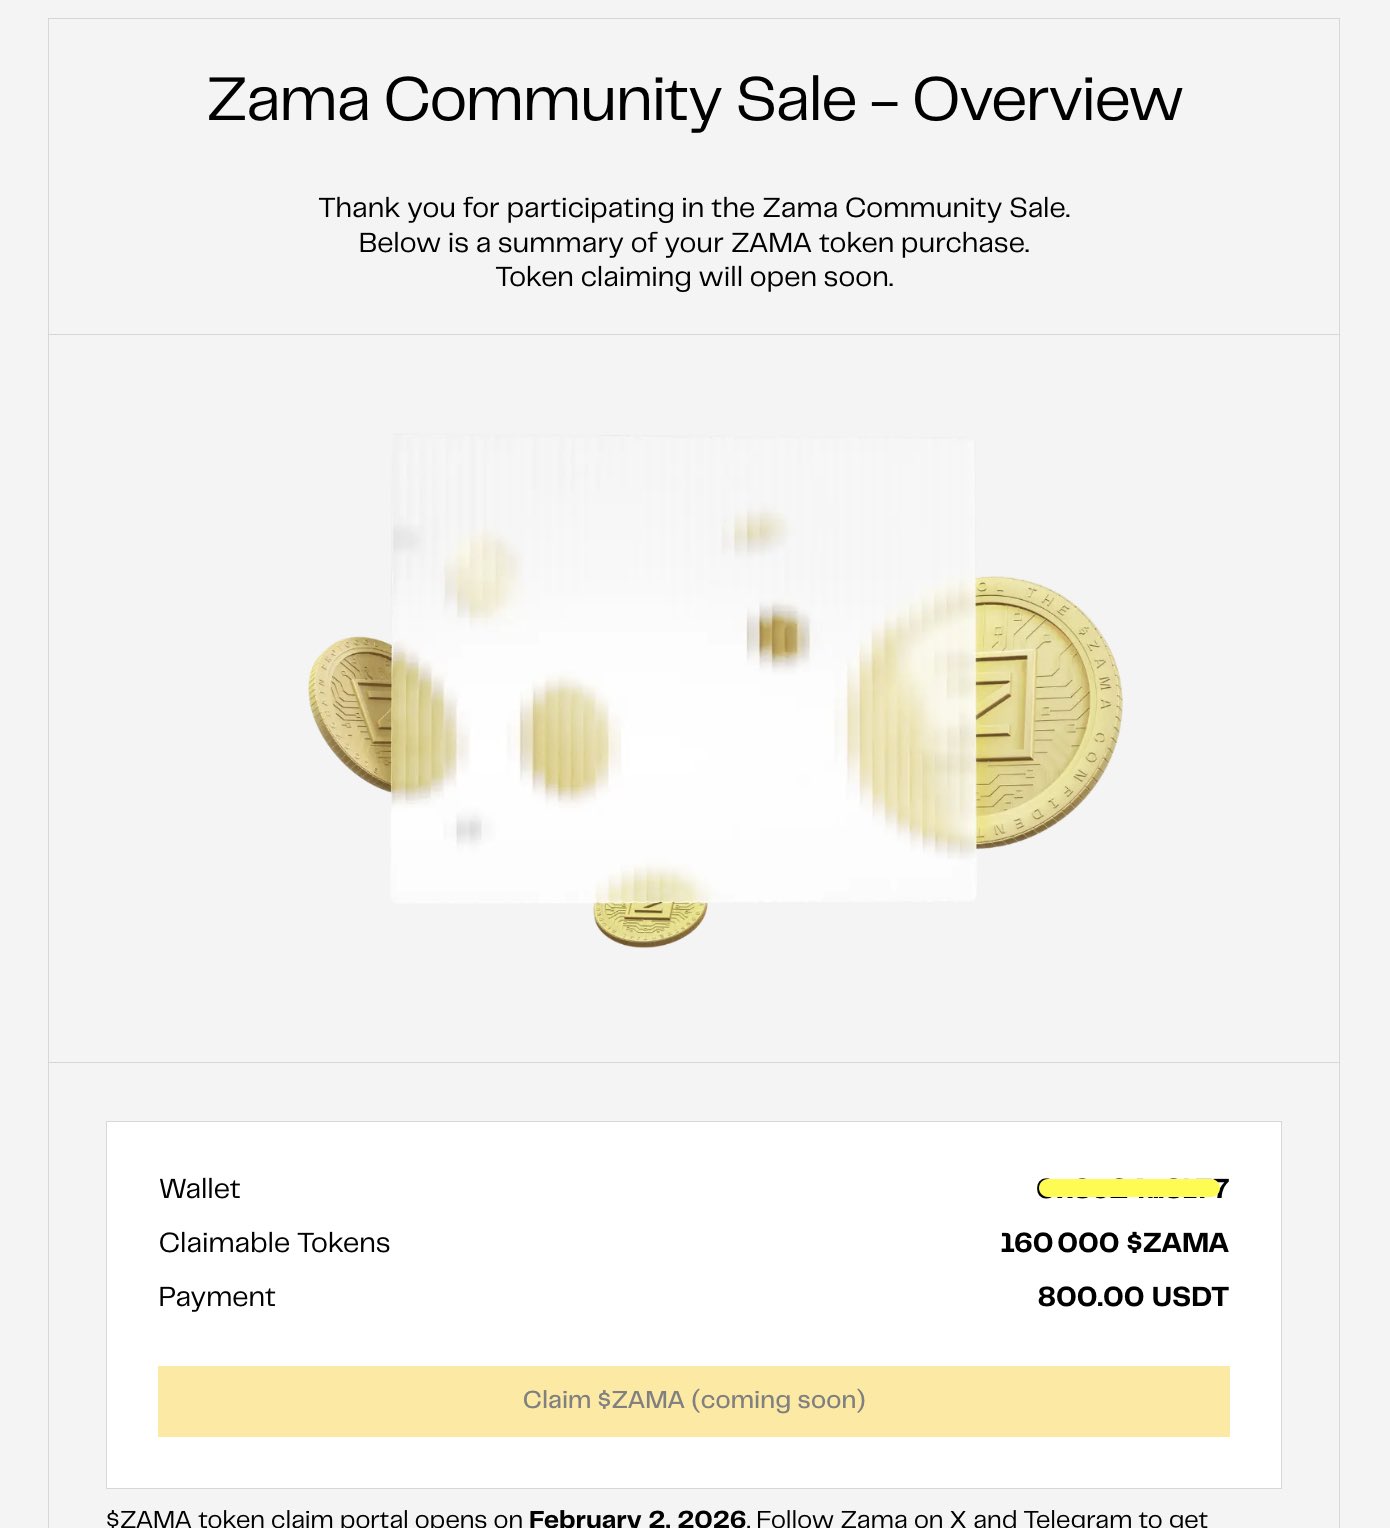Click the bold February 2, 2026 date
This screenshot has height=1528, width=1390.
coord(637,1518)
